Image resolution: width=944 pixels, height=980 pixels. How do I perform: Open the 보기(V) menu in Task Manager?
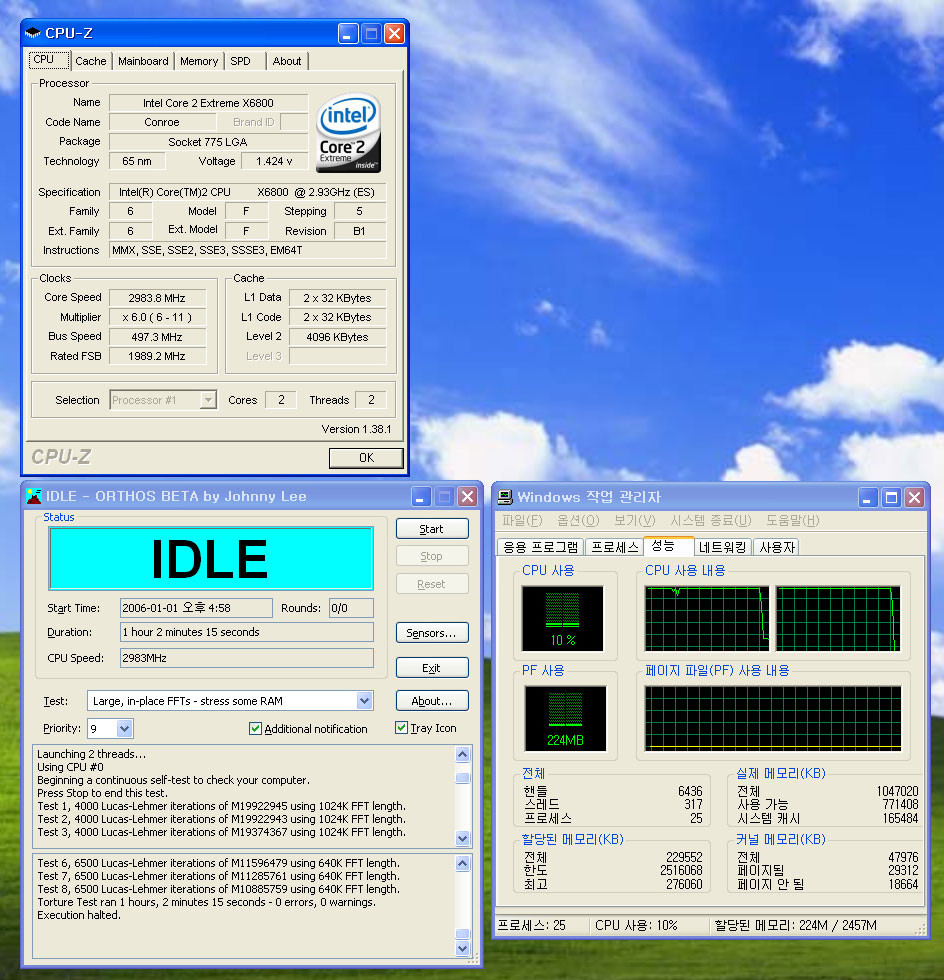[635, 521]
